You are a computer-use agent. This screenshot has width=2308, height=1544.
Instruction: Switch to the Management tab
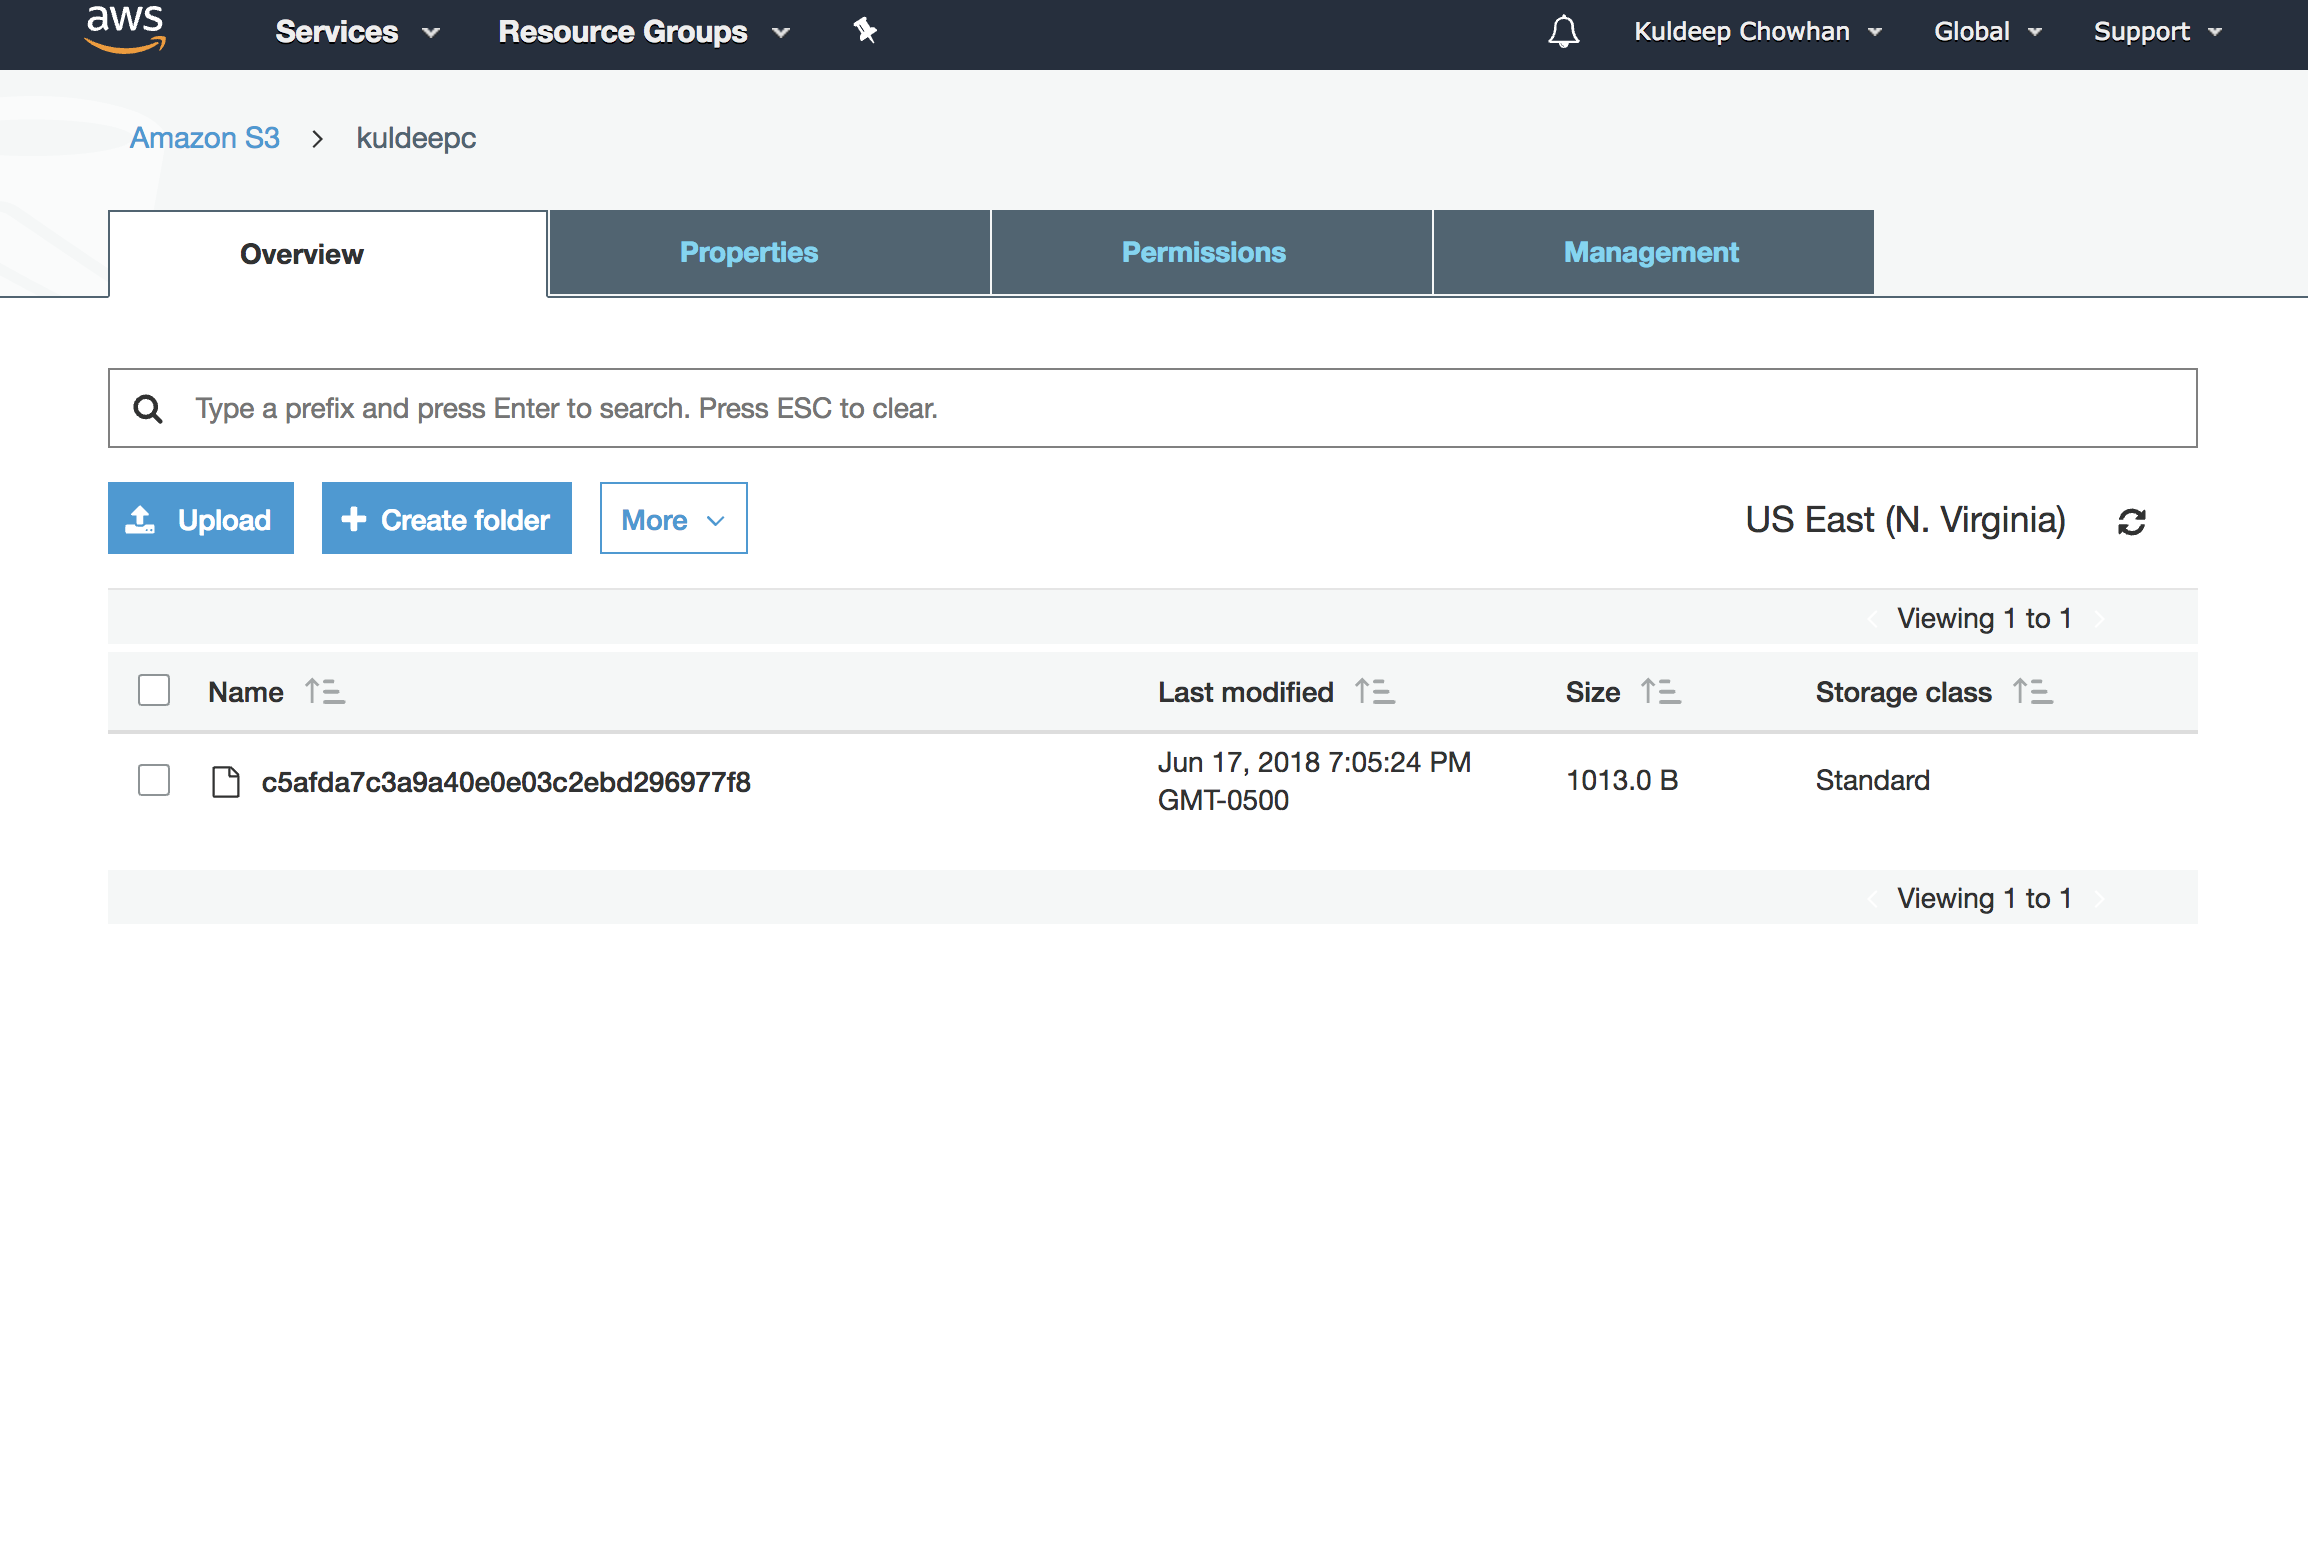pos(1653,252)
